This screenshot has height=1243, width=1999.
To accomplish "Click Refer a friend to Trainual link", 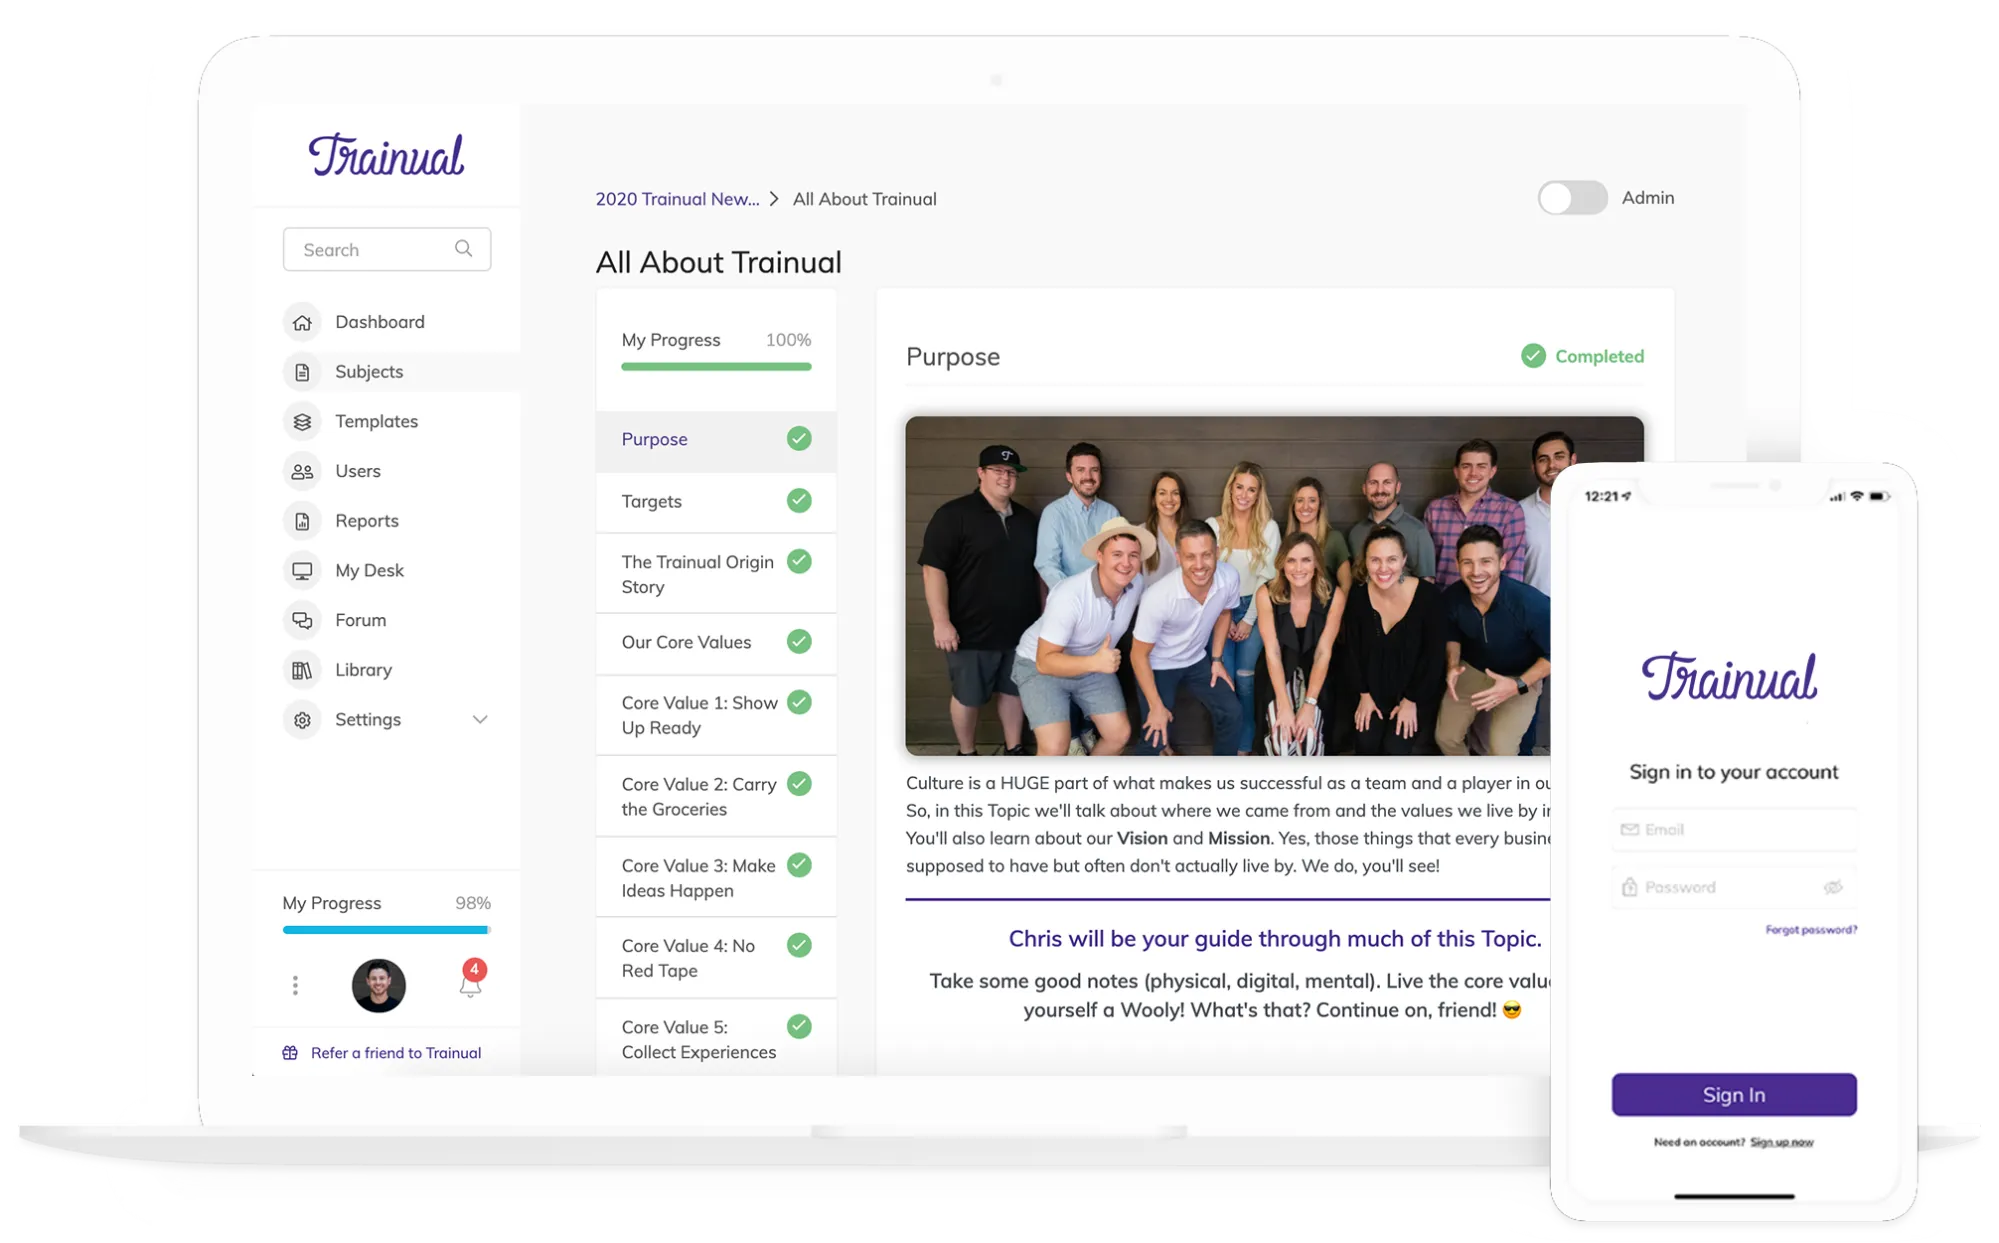I will 396,1053.
